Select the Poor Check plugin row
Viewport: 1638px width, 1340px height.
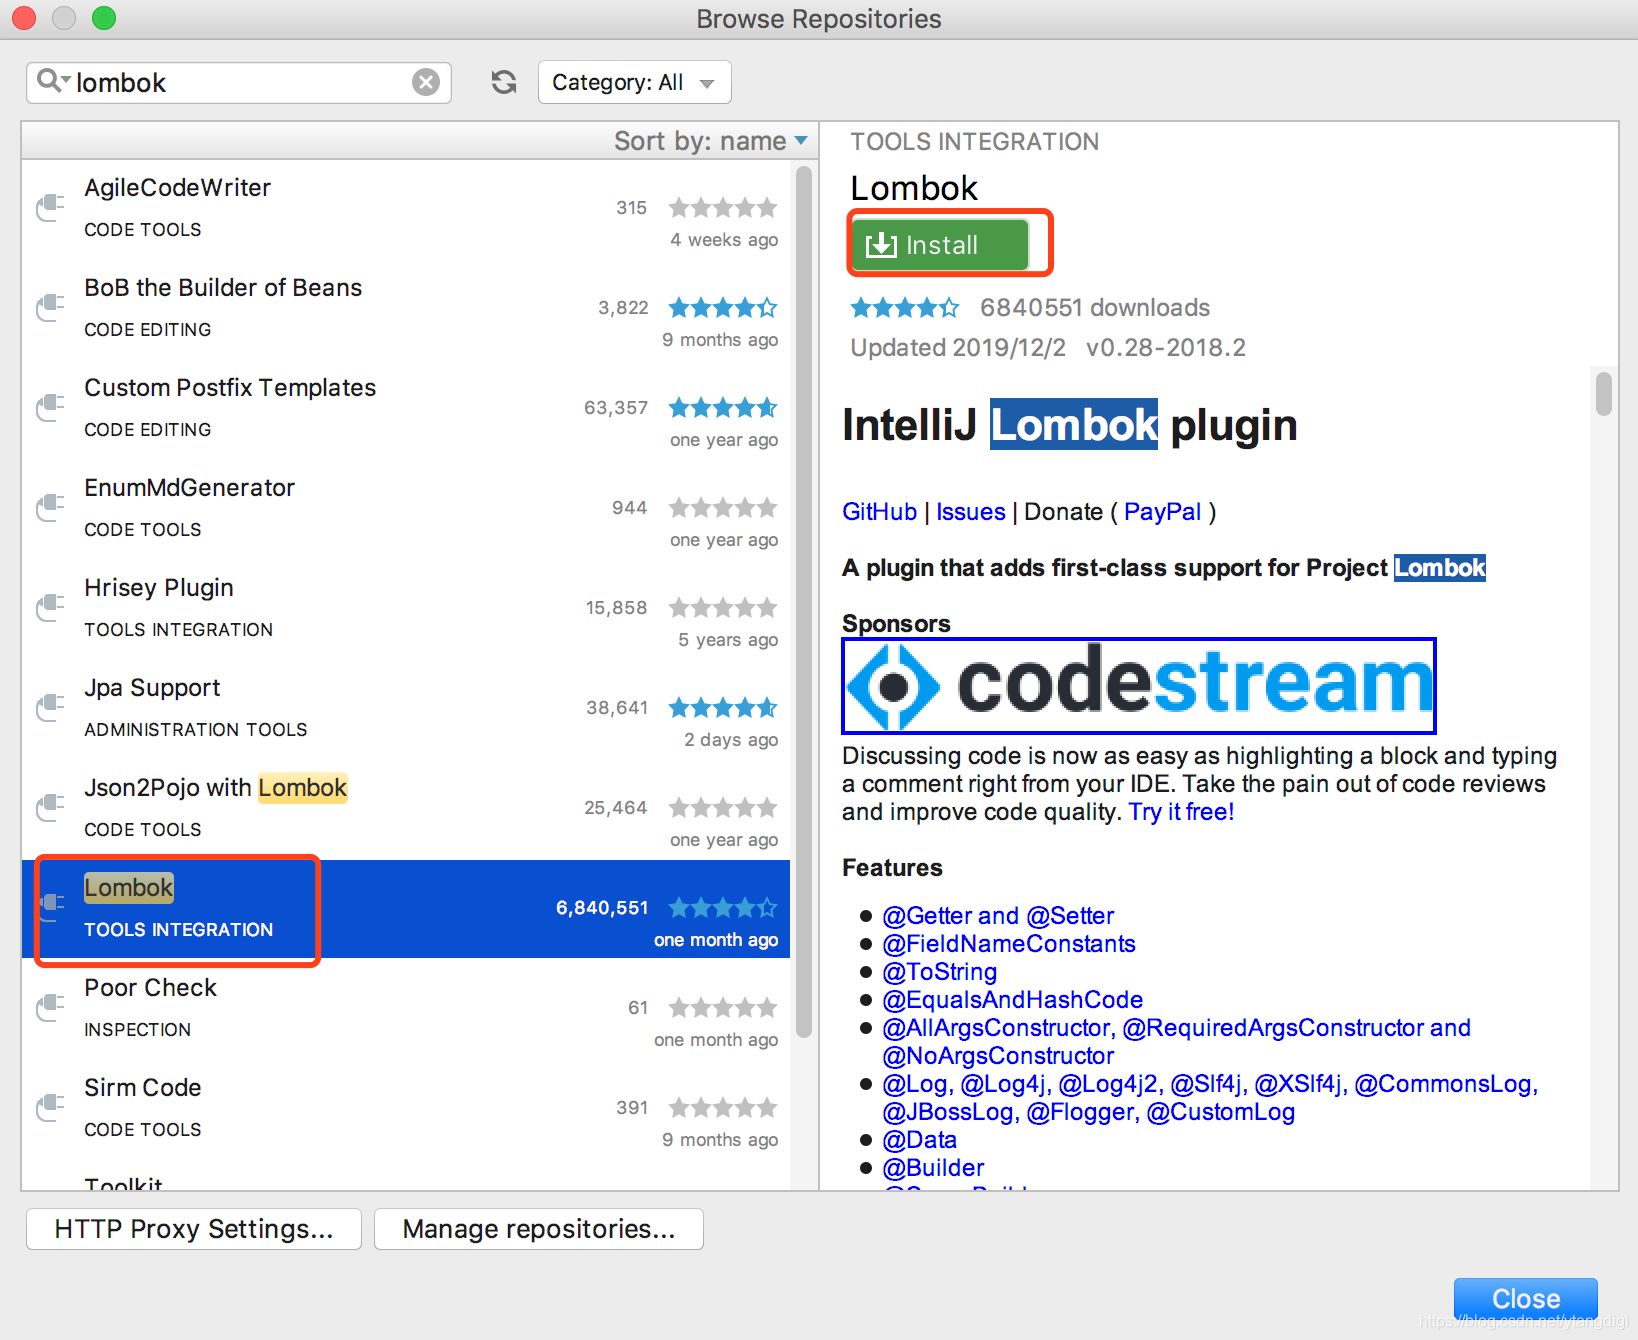pos(406,1009)
